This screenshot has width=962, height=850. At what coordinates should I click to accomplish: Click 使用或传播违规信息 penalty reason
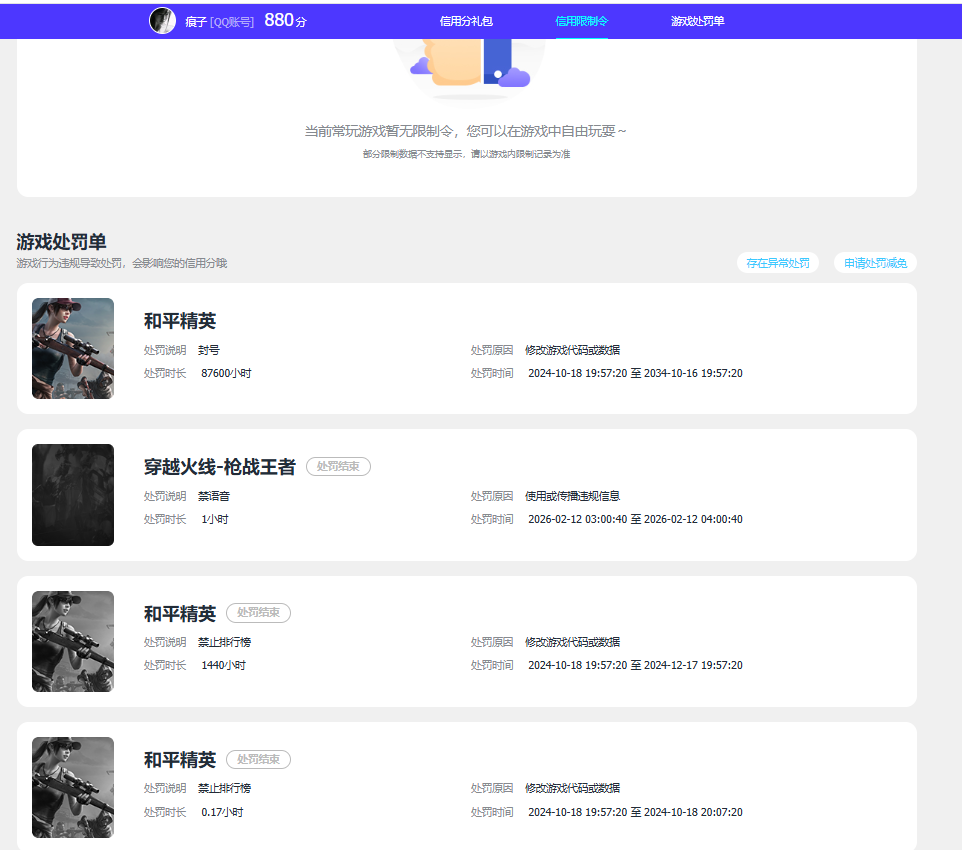coord(572,496)
